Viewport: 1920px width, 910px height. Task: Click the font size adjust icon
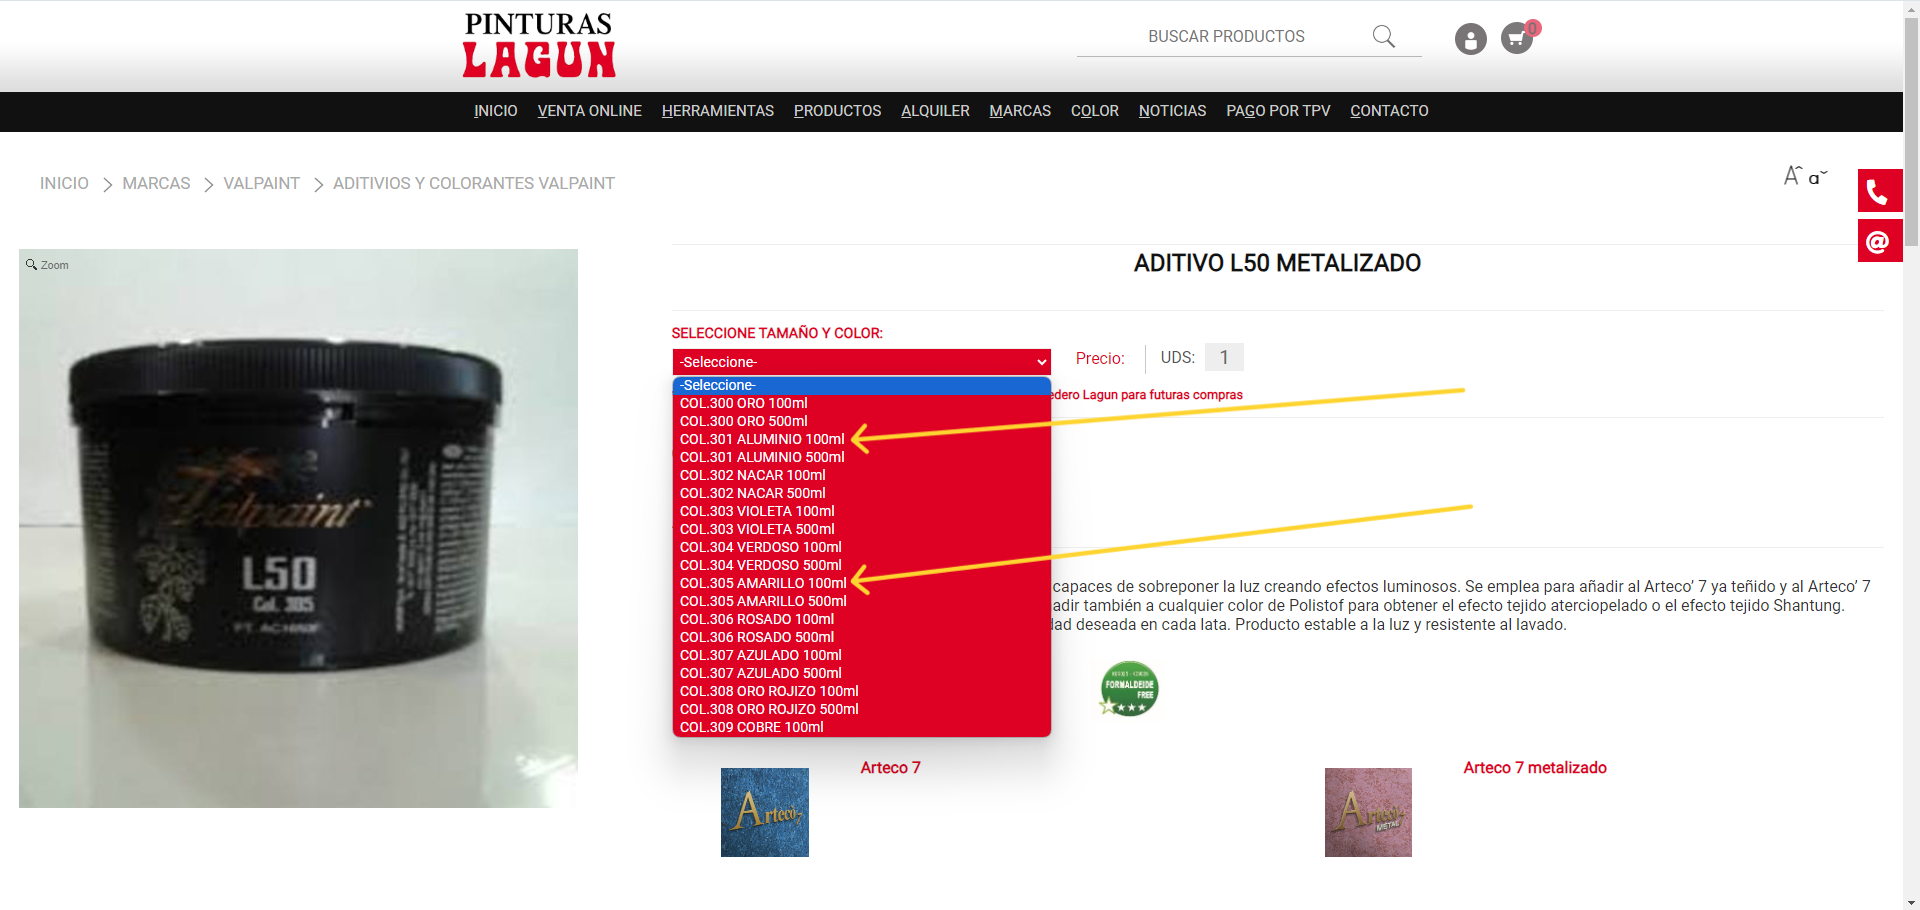[x=1805, y=177]
